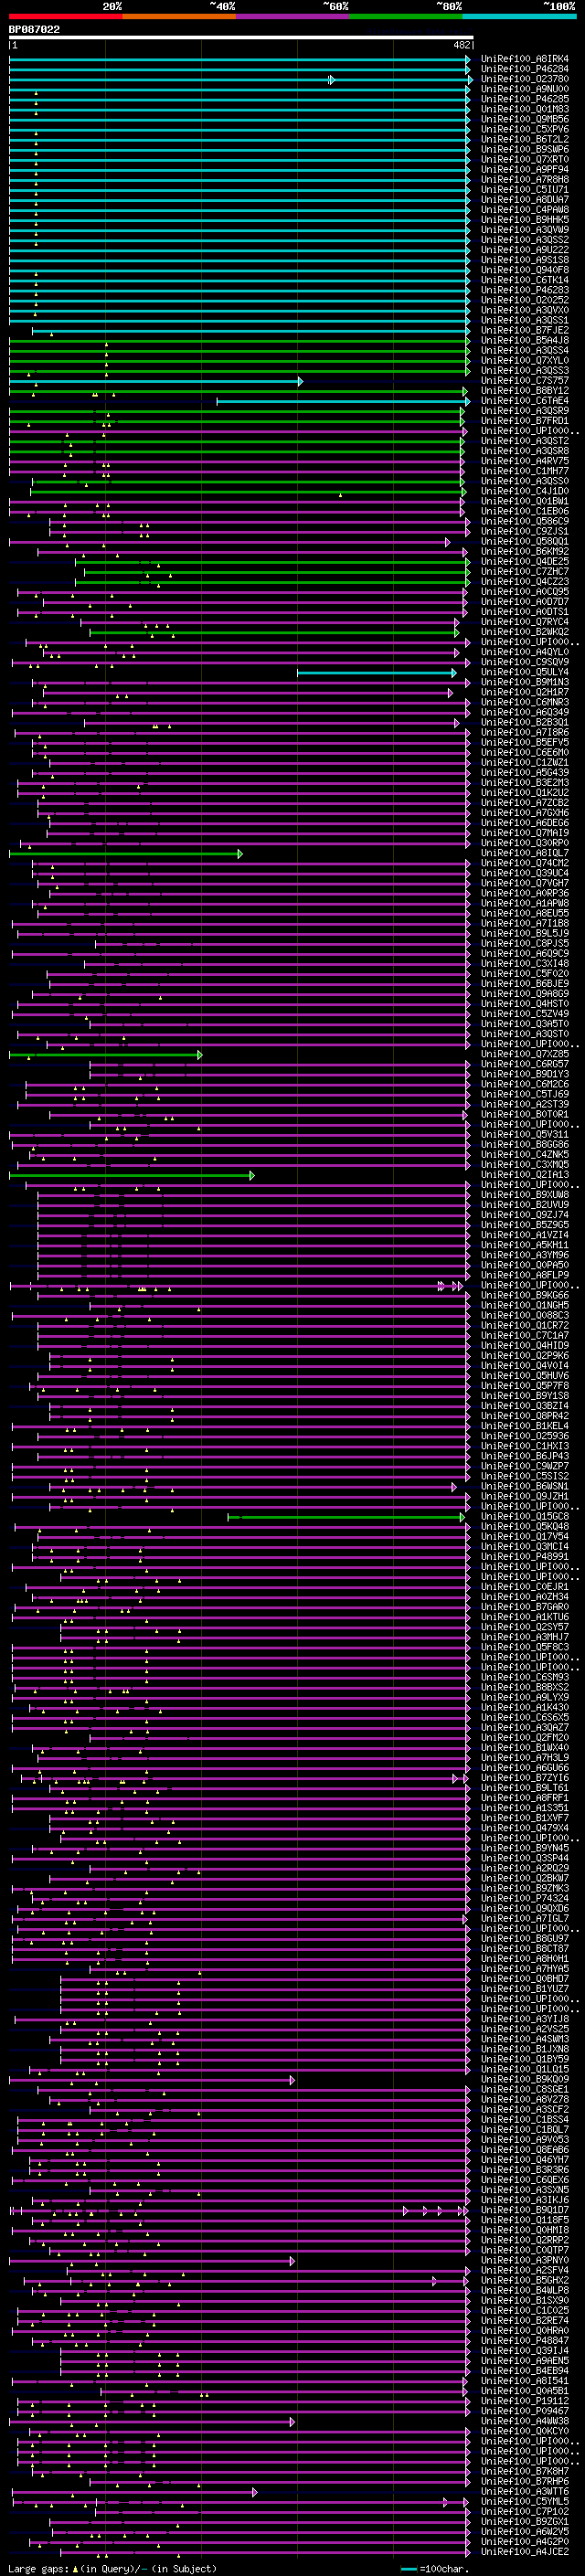Click the UniRef100_B2WKQ2 label
The image size is (585, 2576).
coord(524,632)
